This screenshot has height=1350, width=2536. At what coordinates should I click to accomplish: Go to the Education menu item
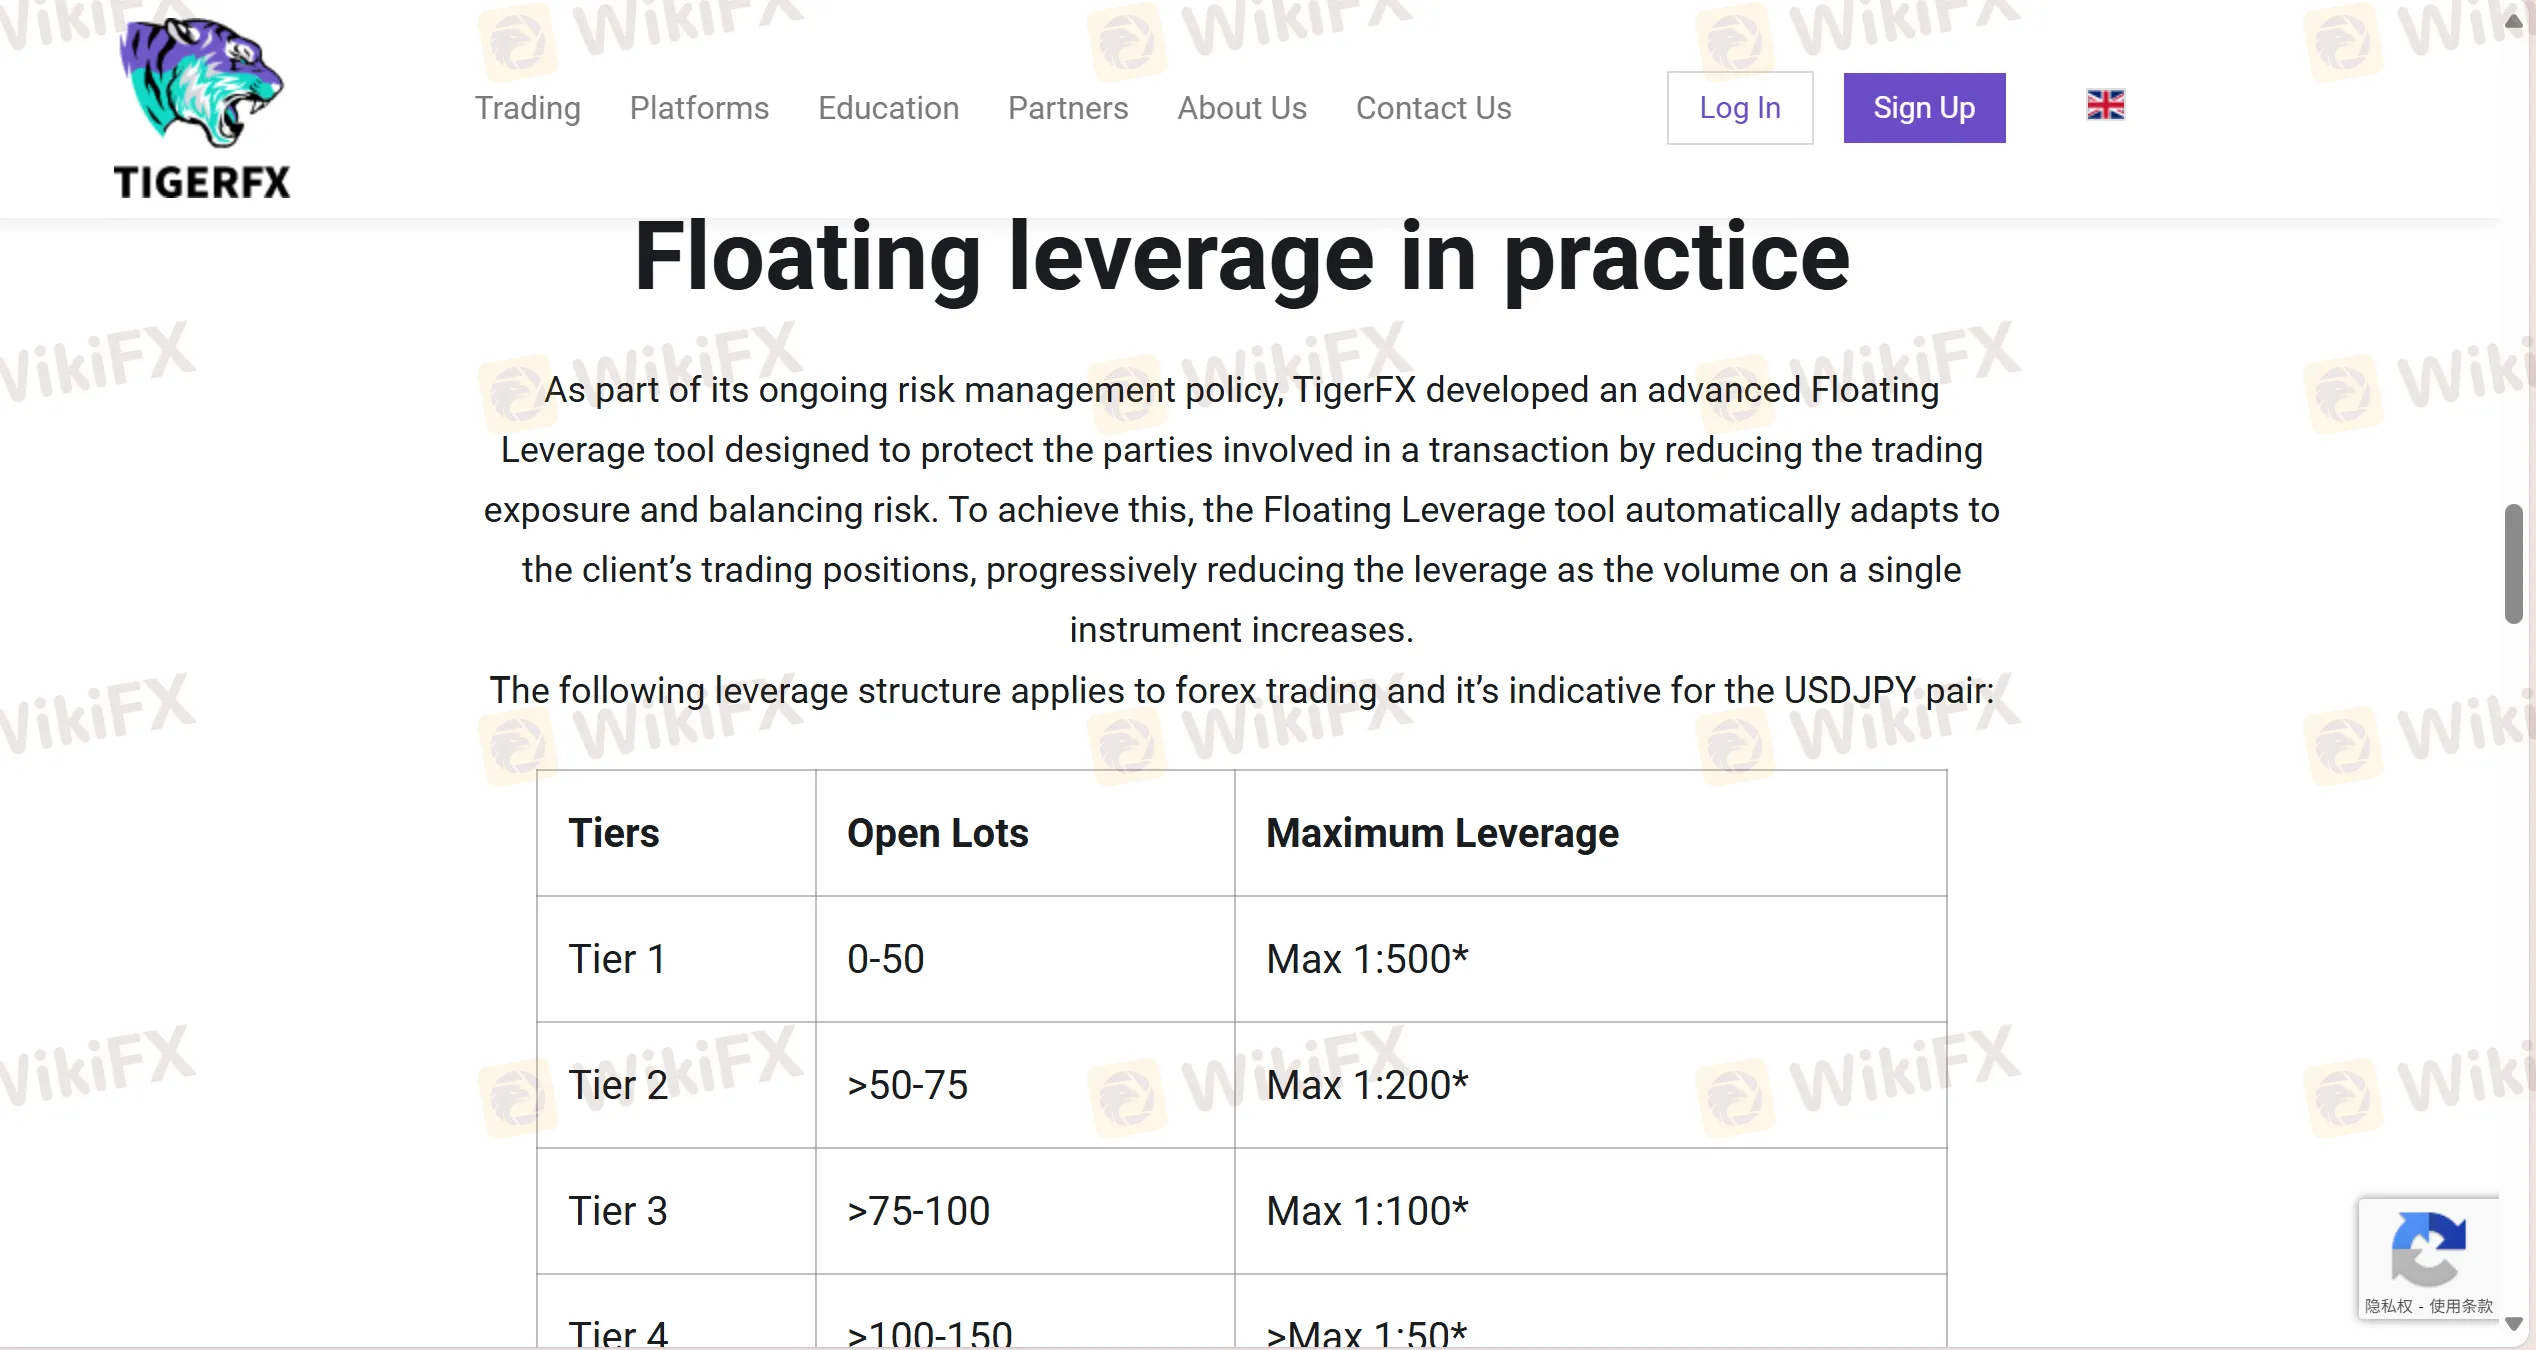coord(888,108)
